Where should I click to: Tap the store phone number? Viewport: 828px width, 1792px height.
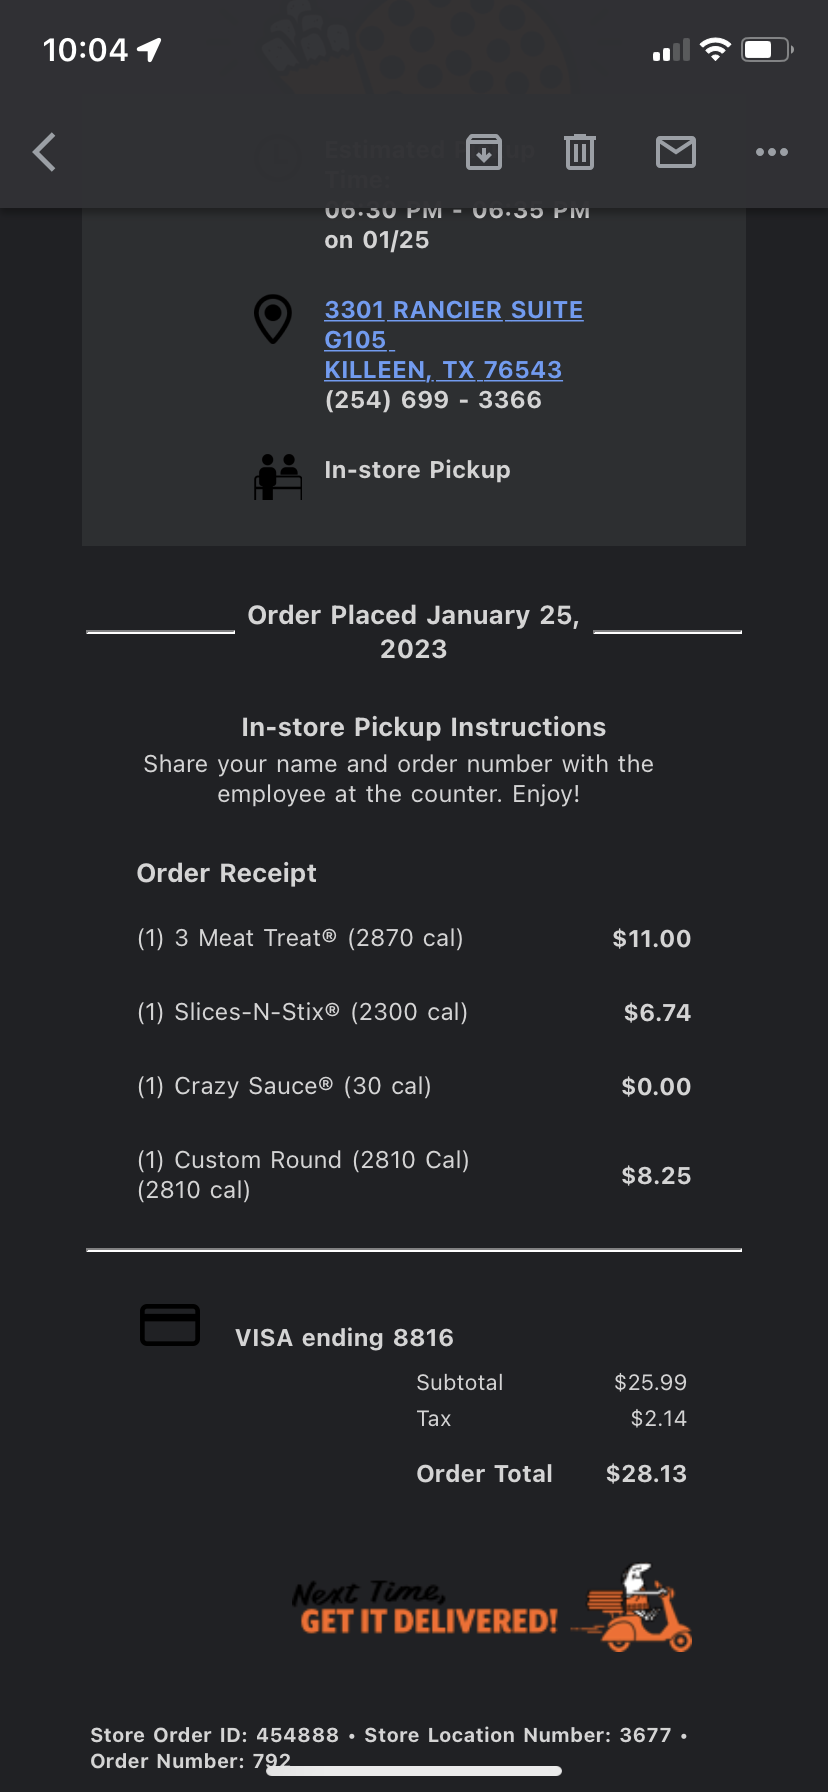(433, 400)
